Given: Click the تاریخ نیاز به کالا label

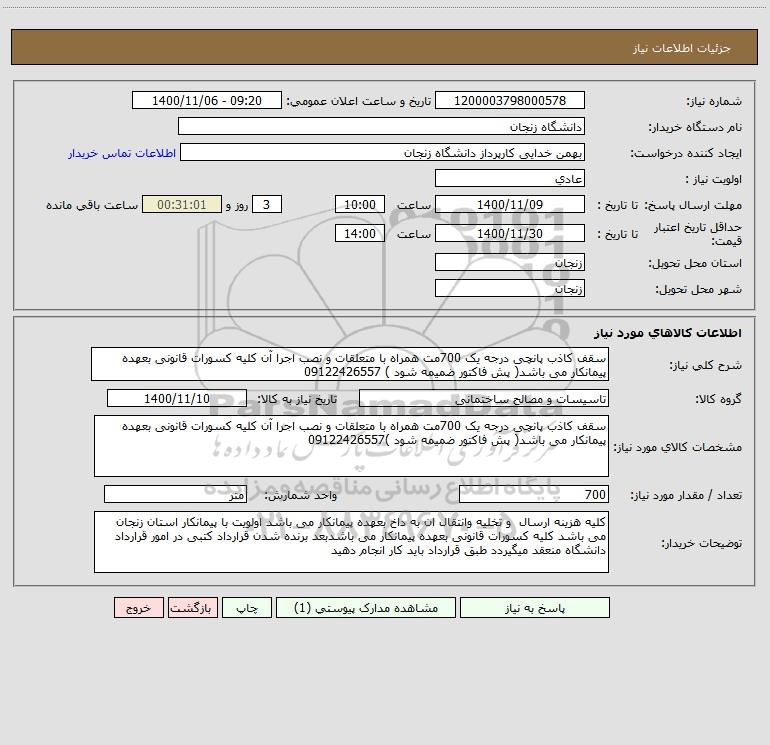Looking at the screenshot, I should [x=297, y=399].
